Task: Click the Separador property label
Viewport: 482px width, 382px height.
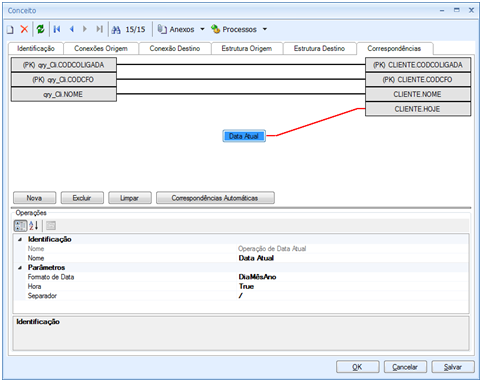Action: (x=42, y=296)
